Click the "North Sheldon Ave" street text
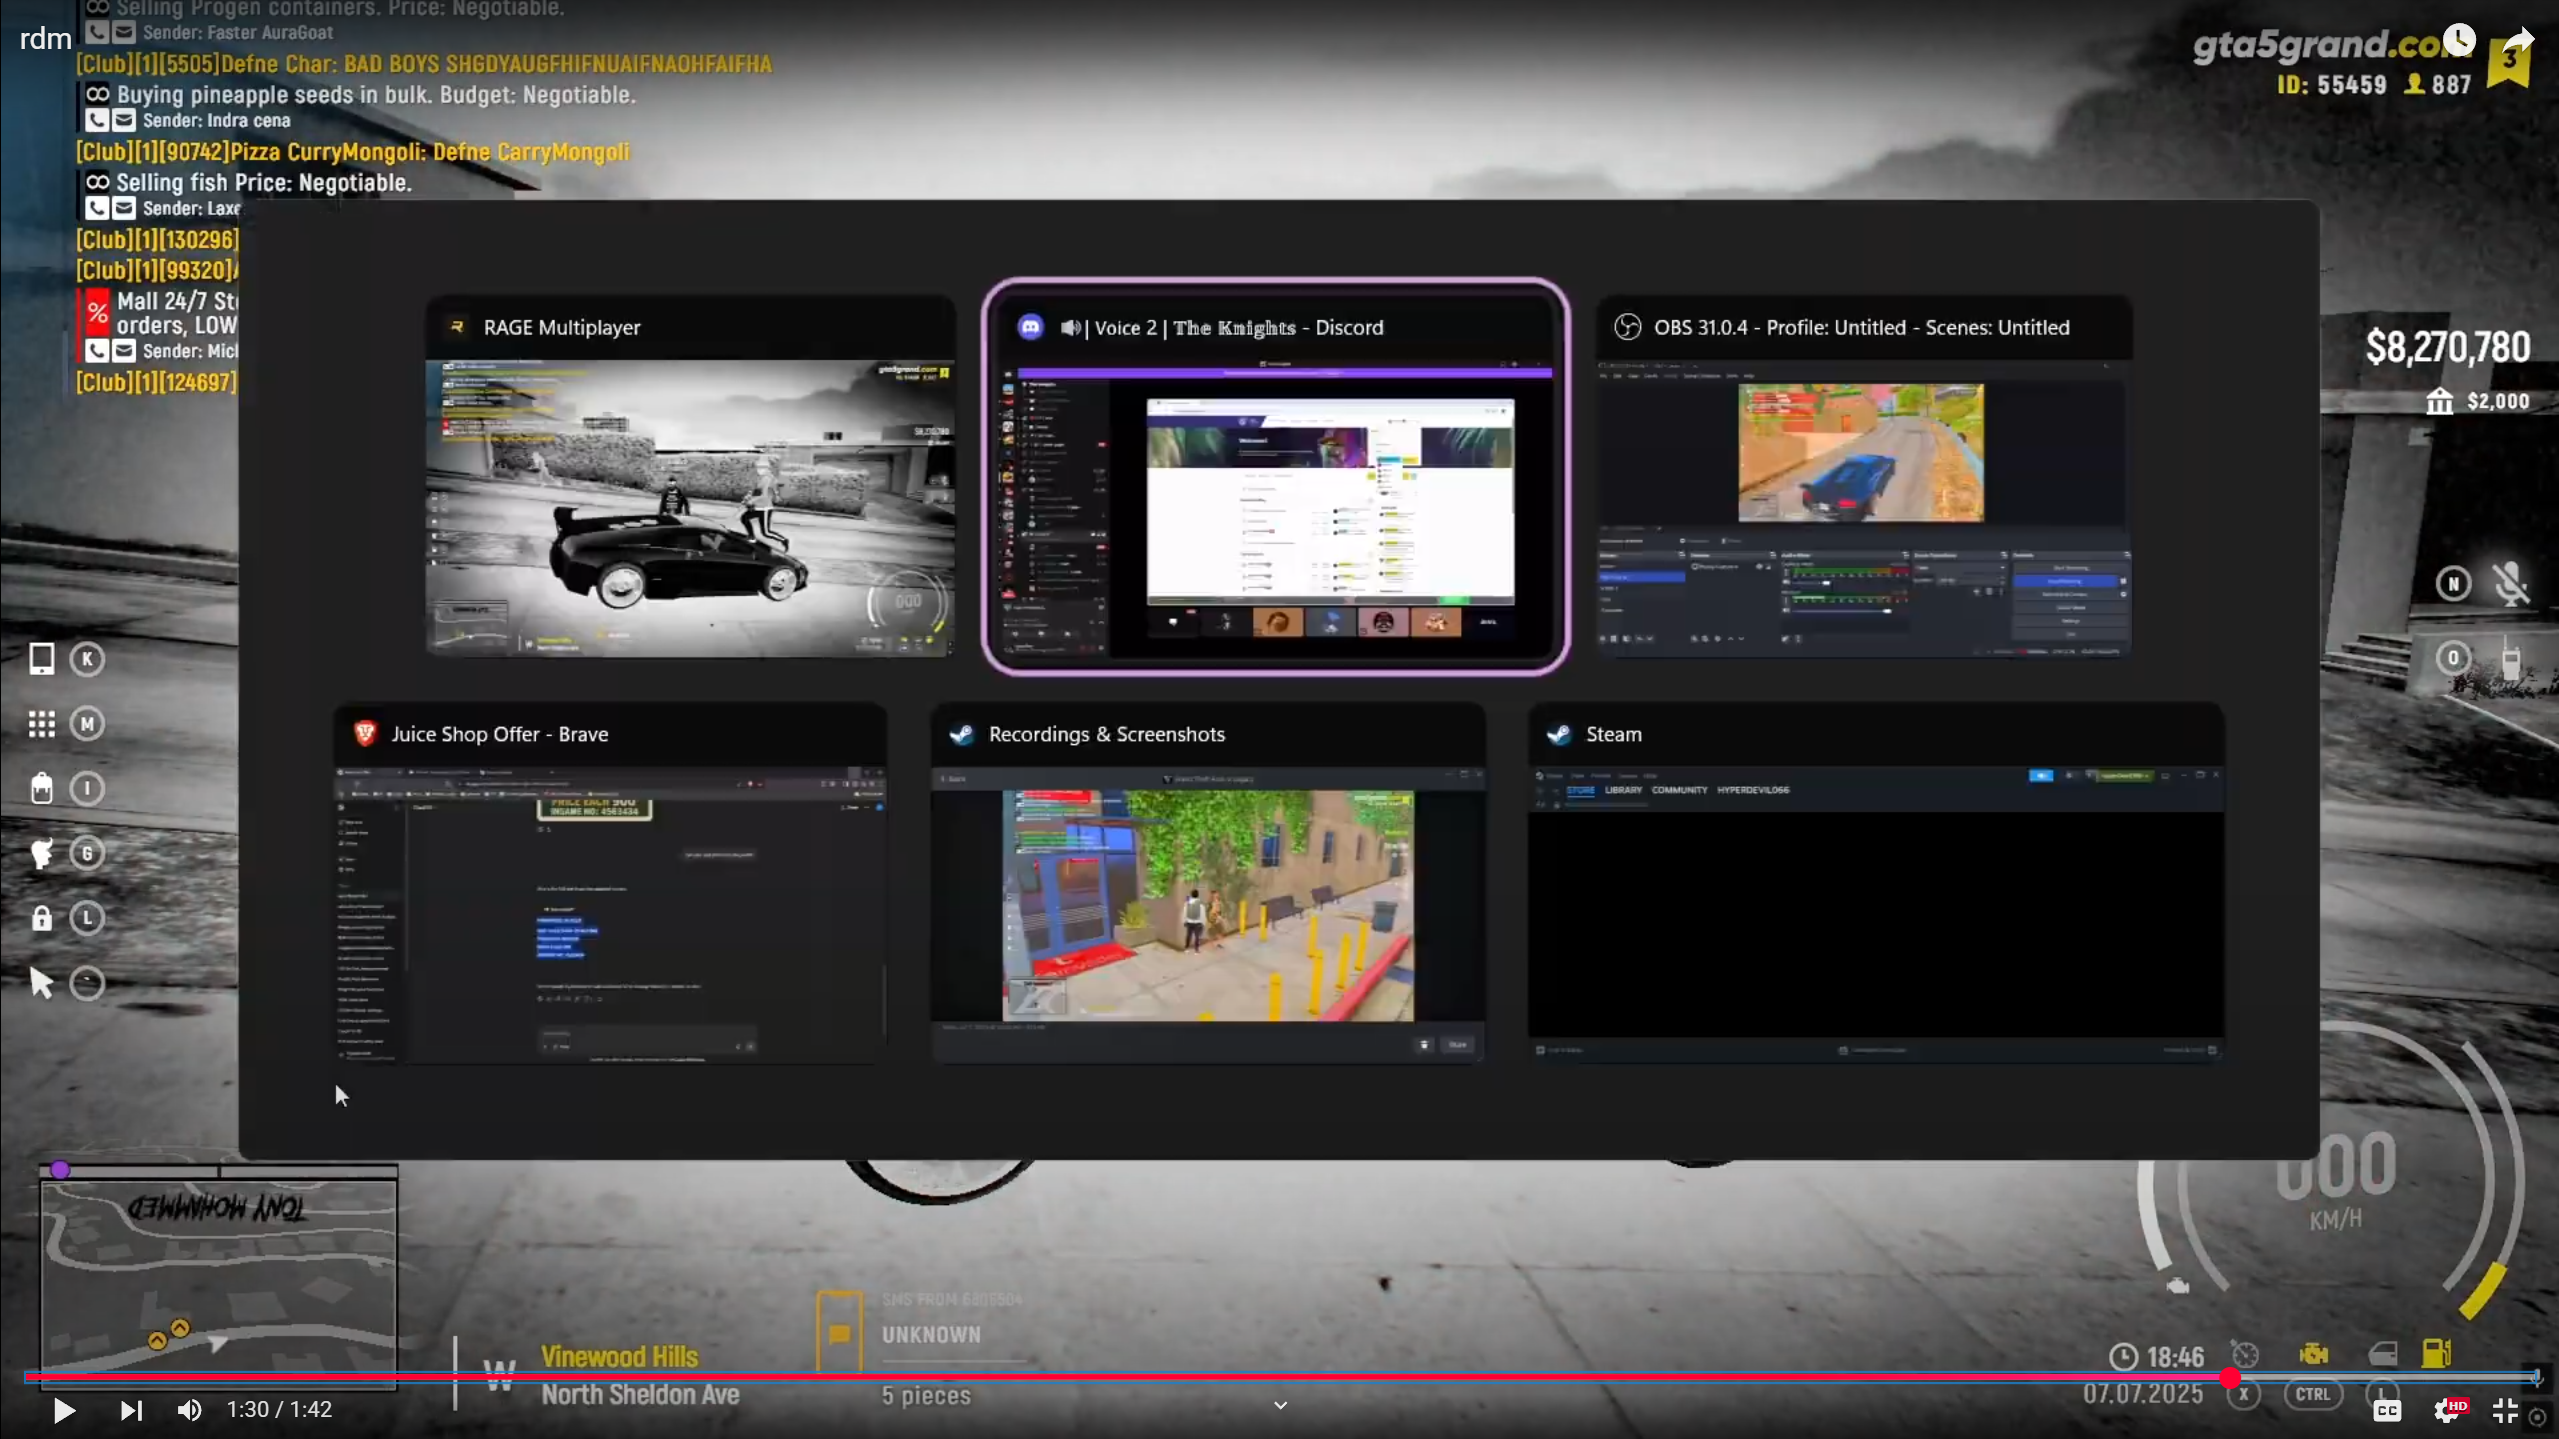Viewport: 2559px width, 1439px height. point(640,1395)
